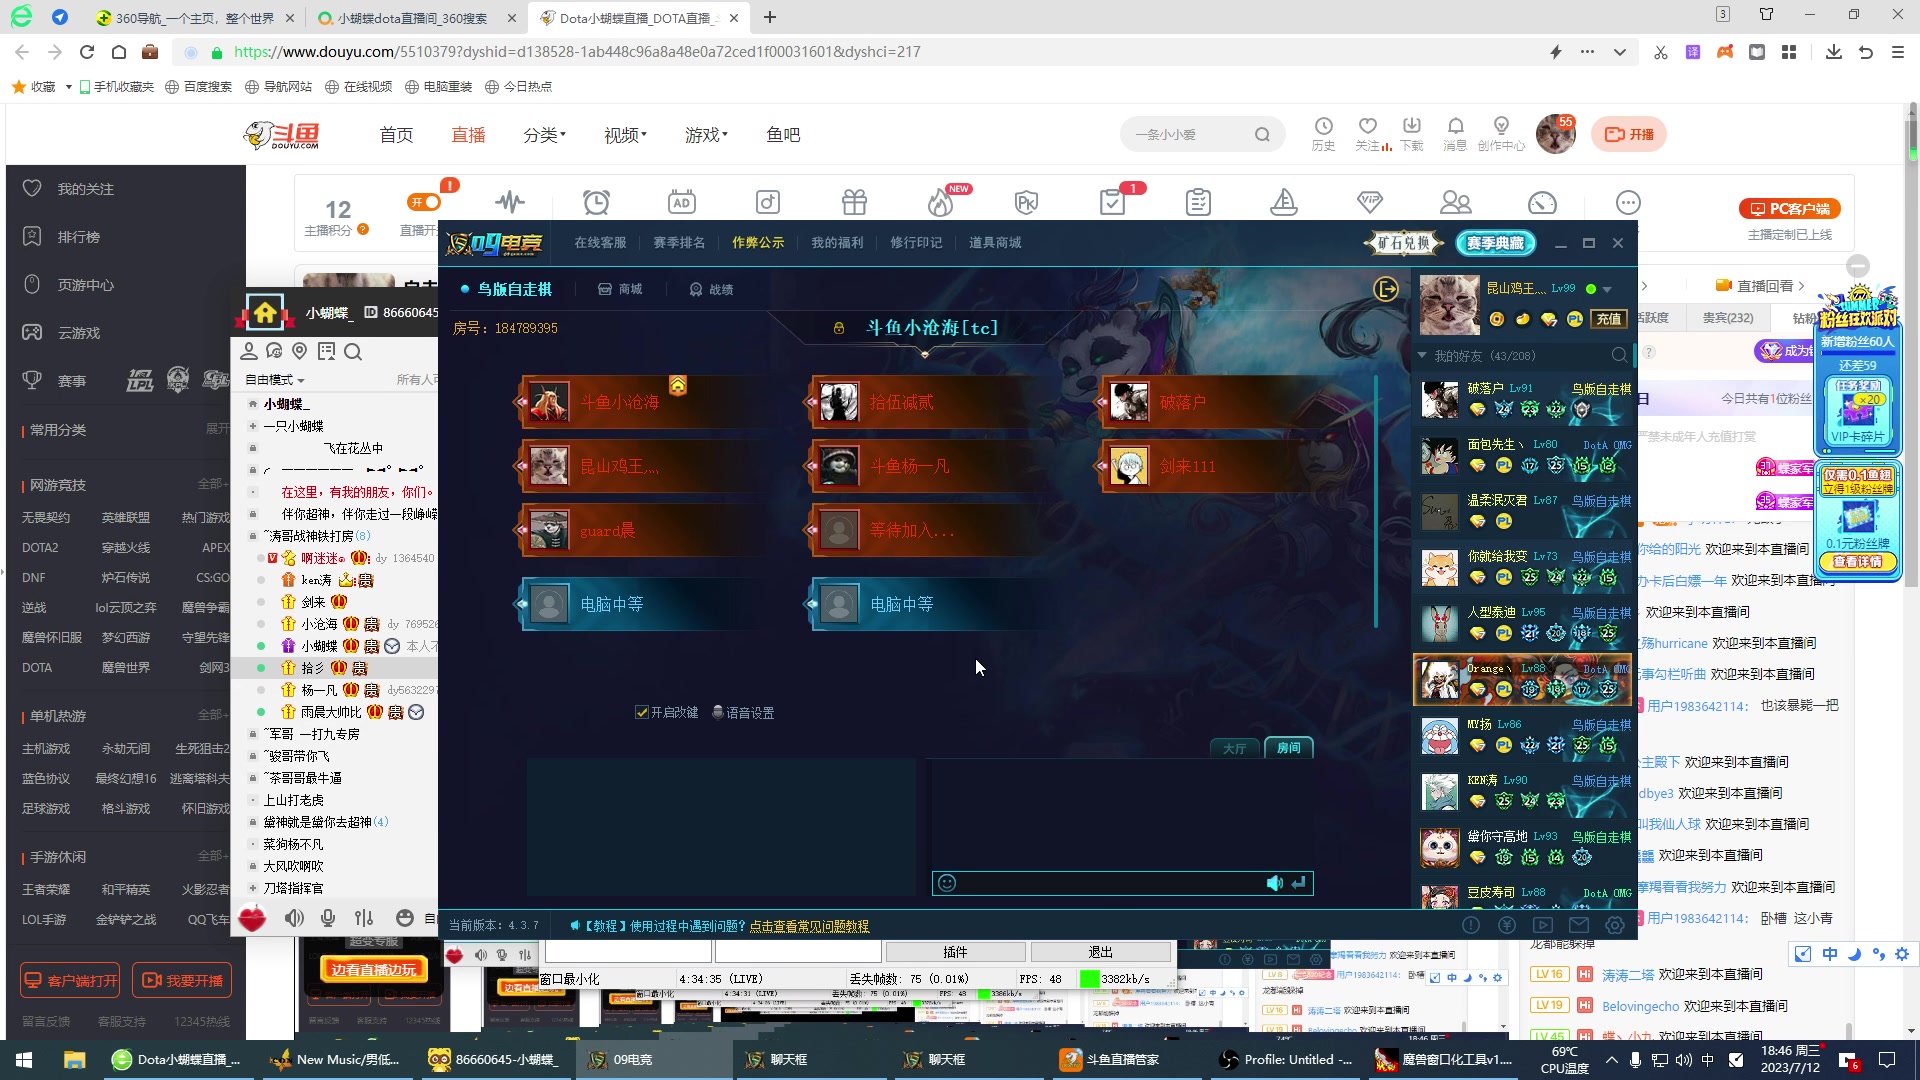Open the 自由模式 mode dropdown

274,380
